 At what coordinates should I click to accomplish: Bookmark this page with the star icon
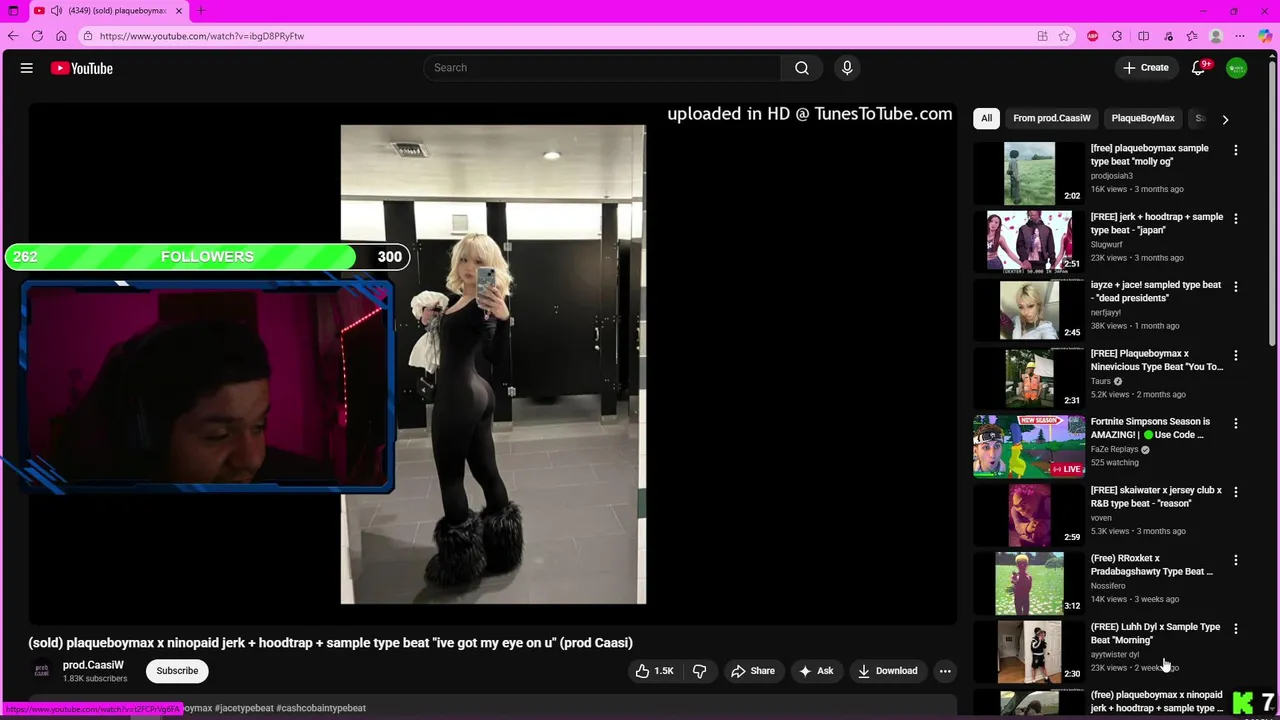1064,36
